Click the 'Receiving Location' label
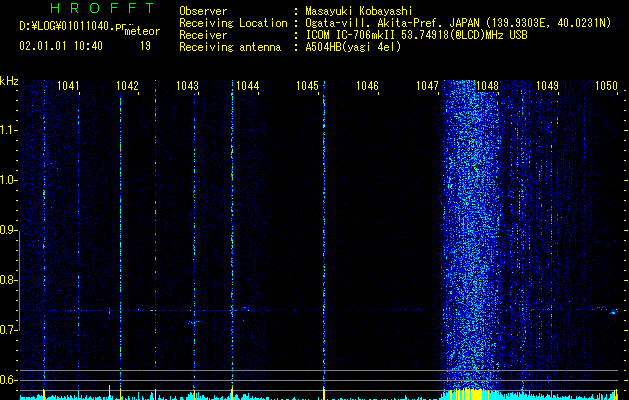Screen dimensions: 629x400 [233, 23]
